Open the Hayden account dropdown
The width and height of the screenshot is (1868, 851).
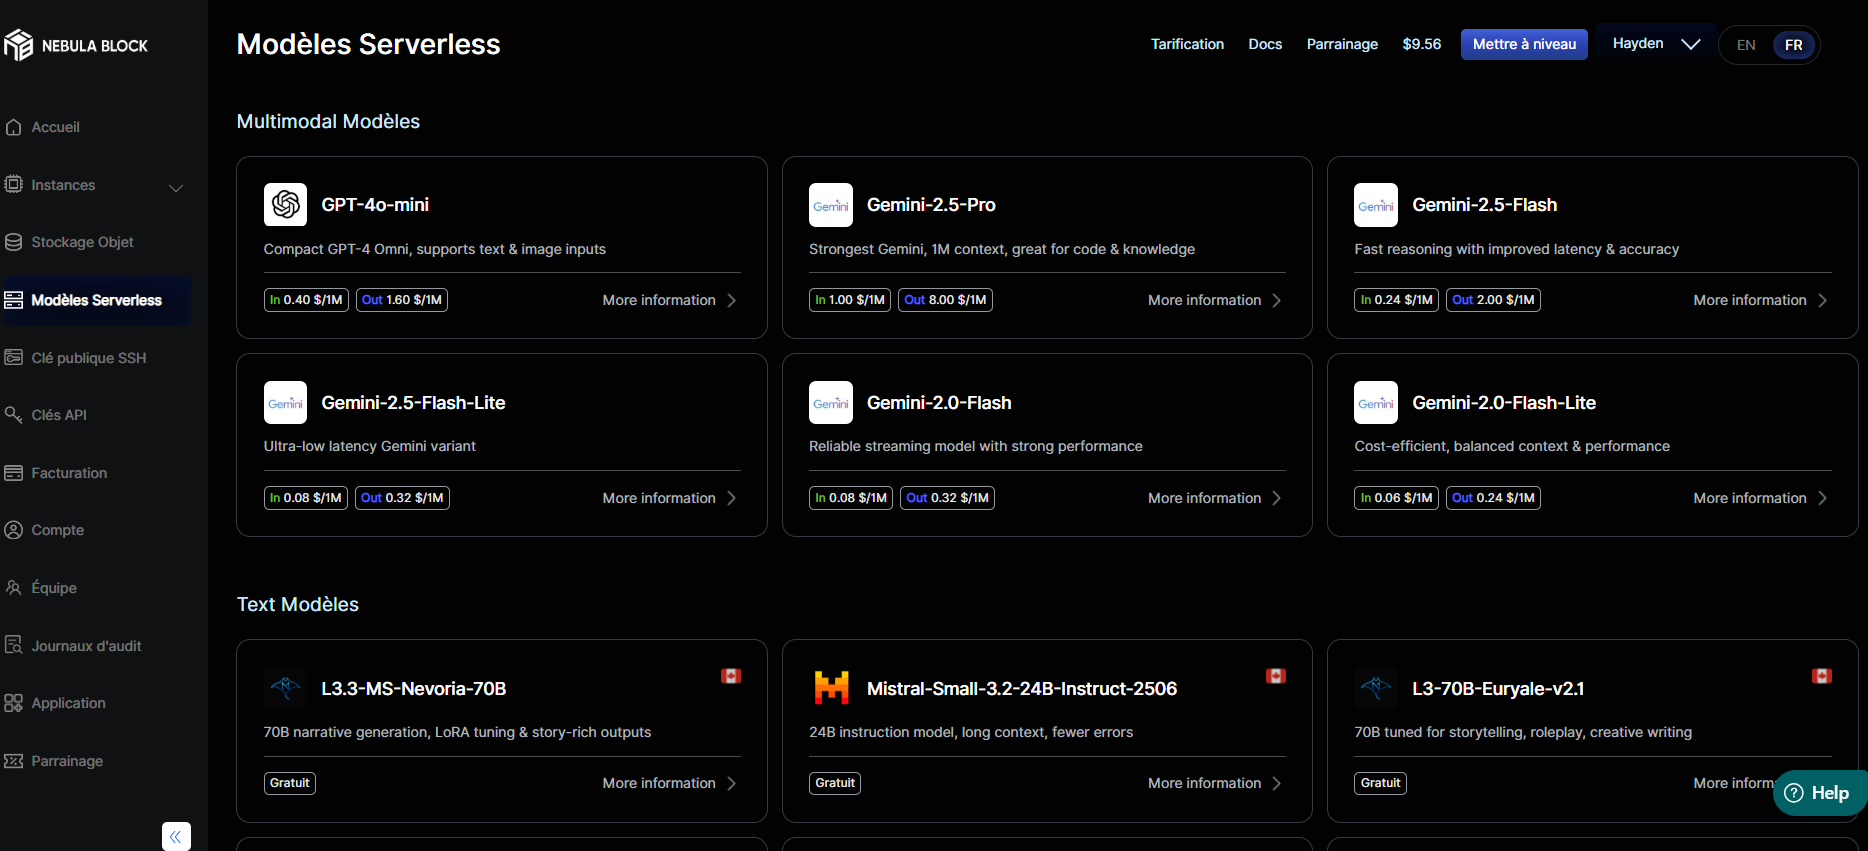[1655, 44]
